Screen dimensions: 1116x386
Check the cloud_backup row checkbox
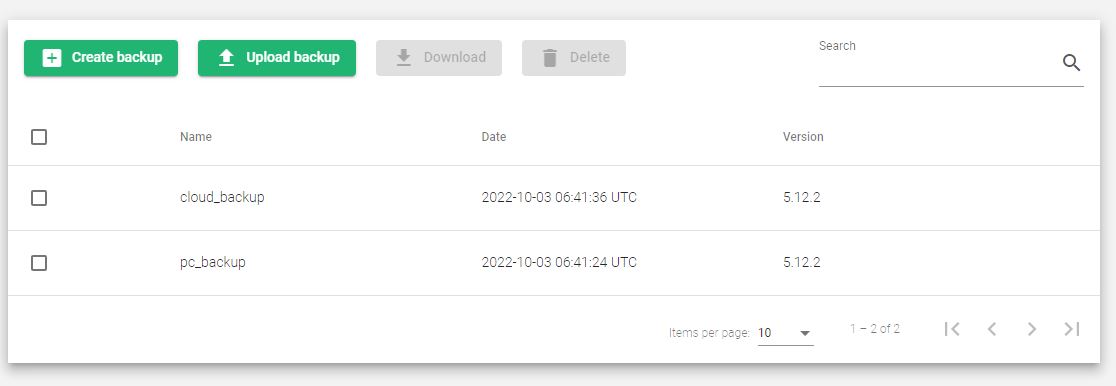(39, 198)
